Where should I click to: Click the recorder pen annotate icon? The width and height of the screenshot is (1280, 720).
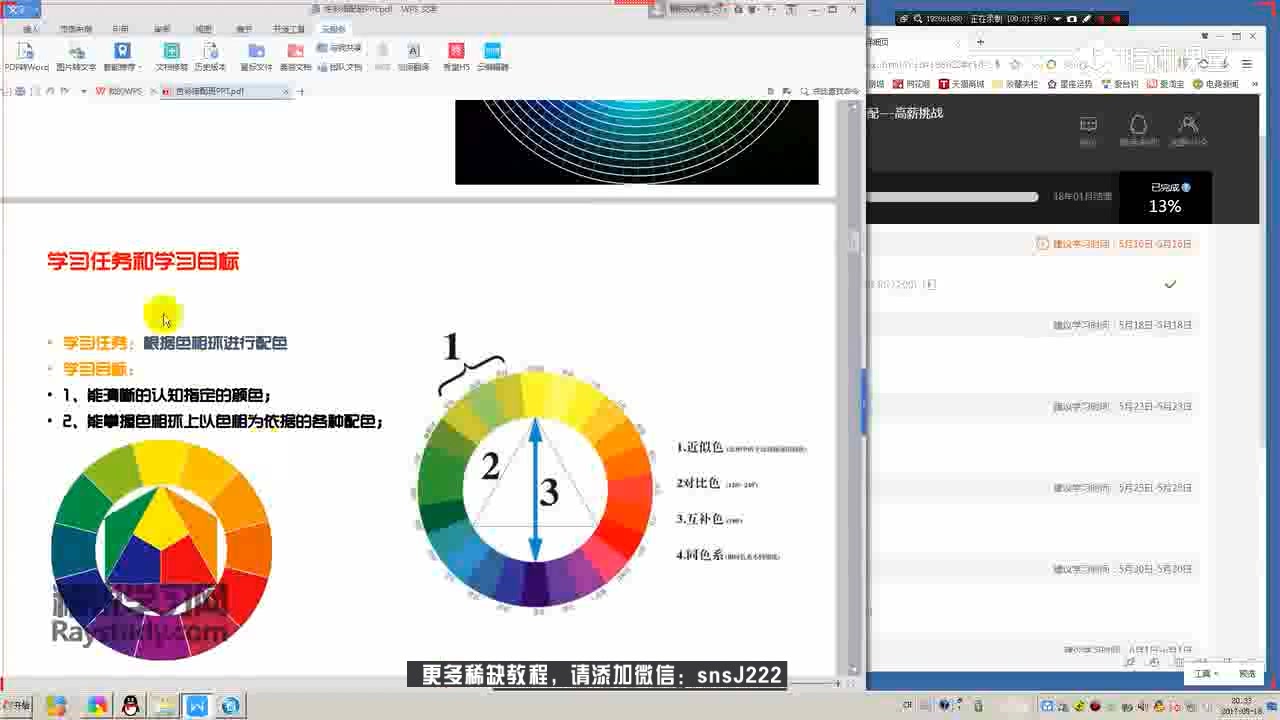(1085, 18)
